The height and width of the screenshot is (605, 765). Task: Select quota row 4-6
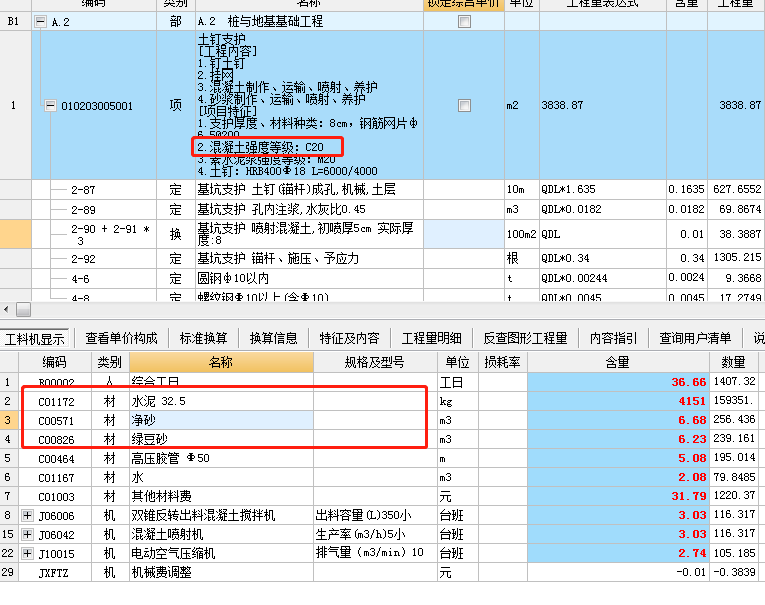click(x=81, y=279)
